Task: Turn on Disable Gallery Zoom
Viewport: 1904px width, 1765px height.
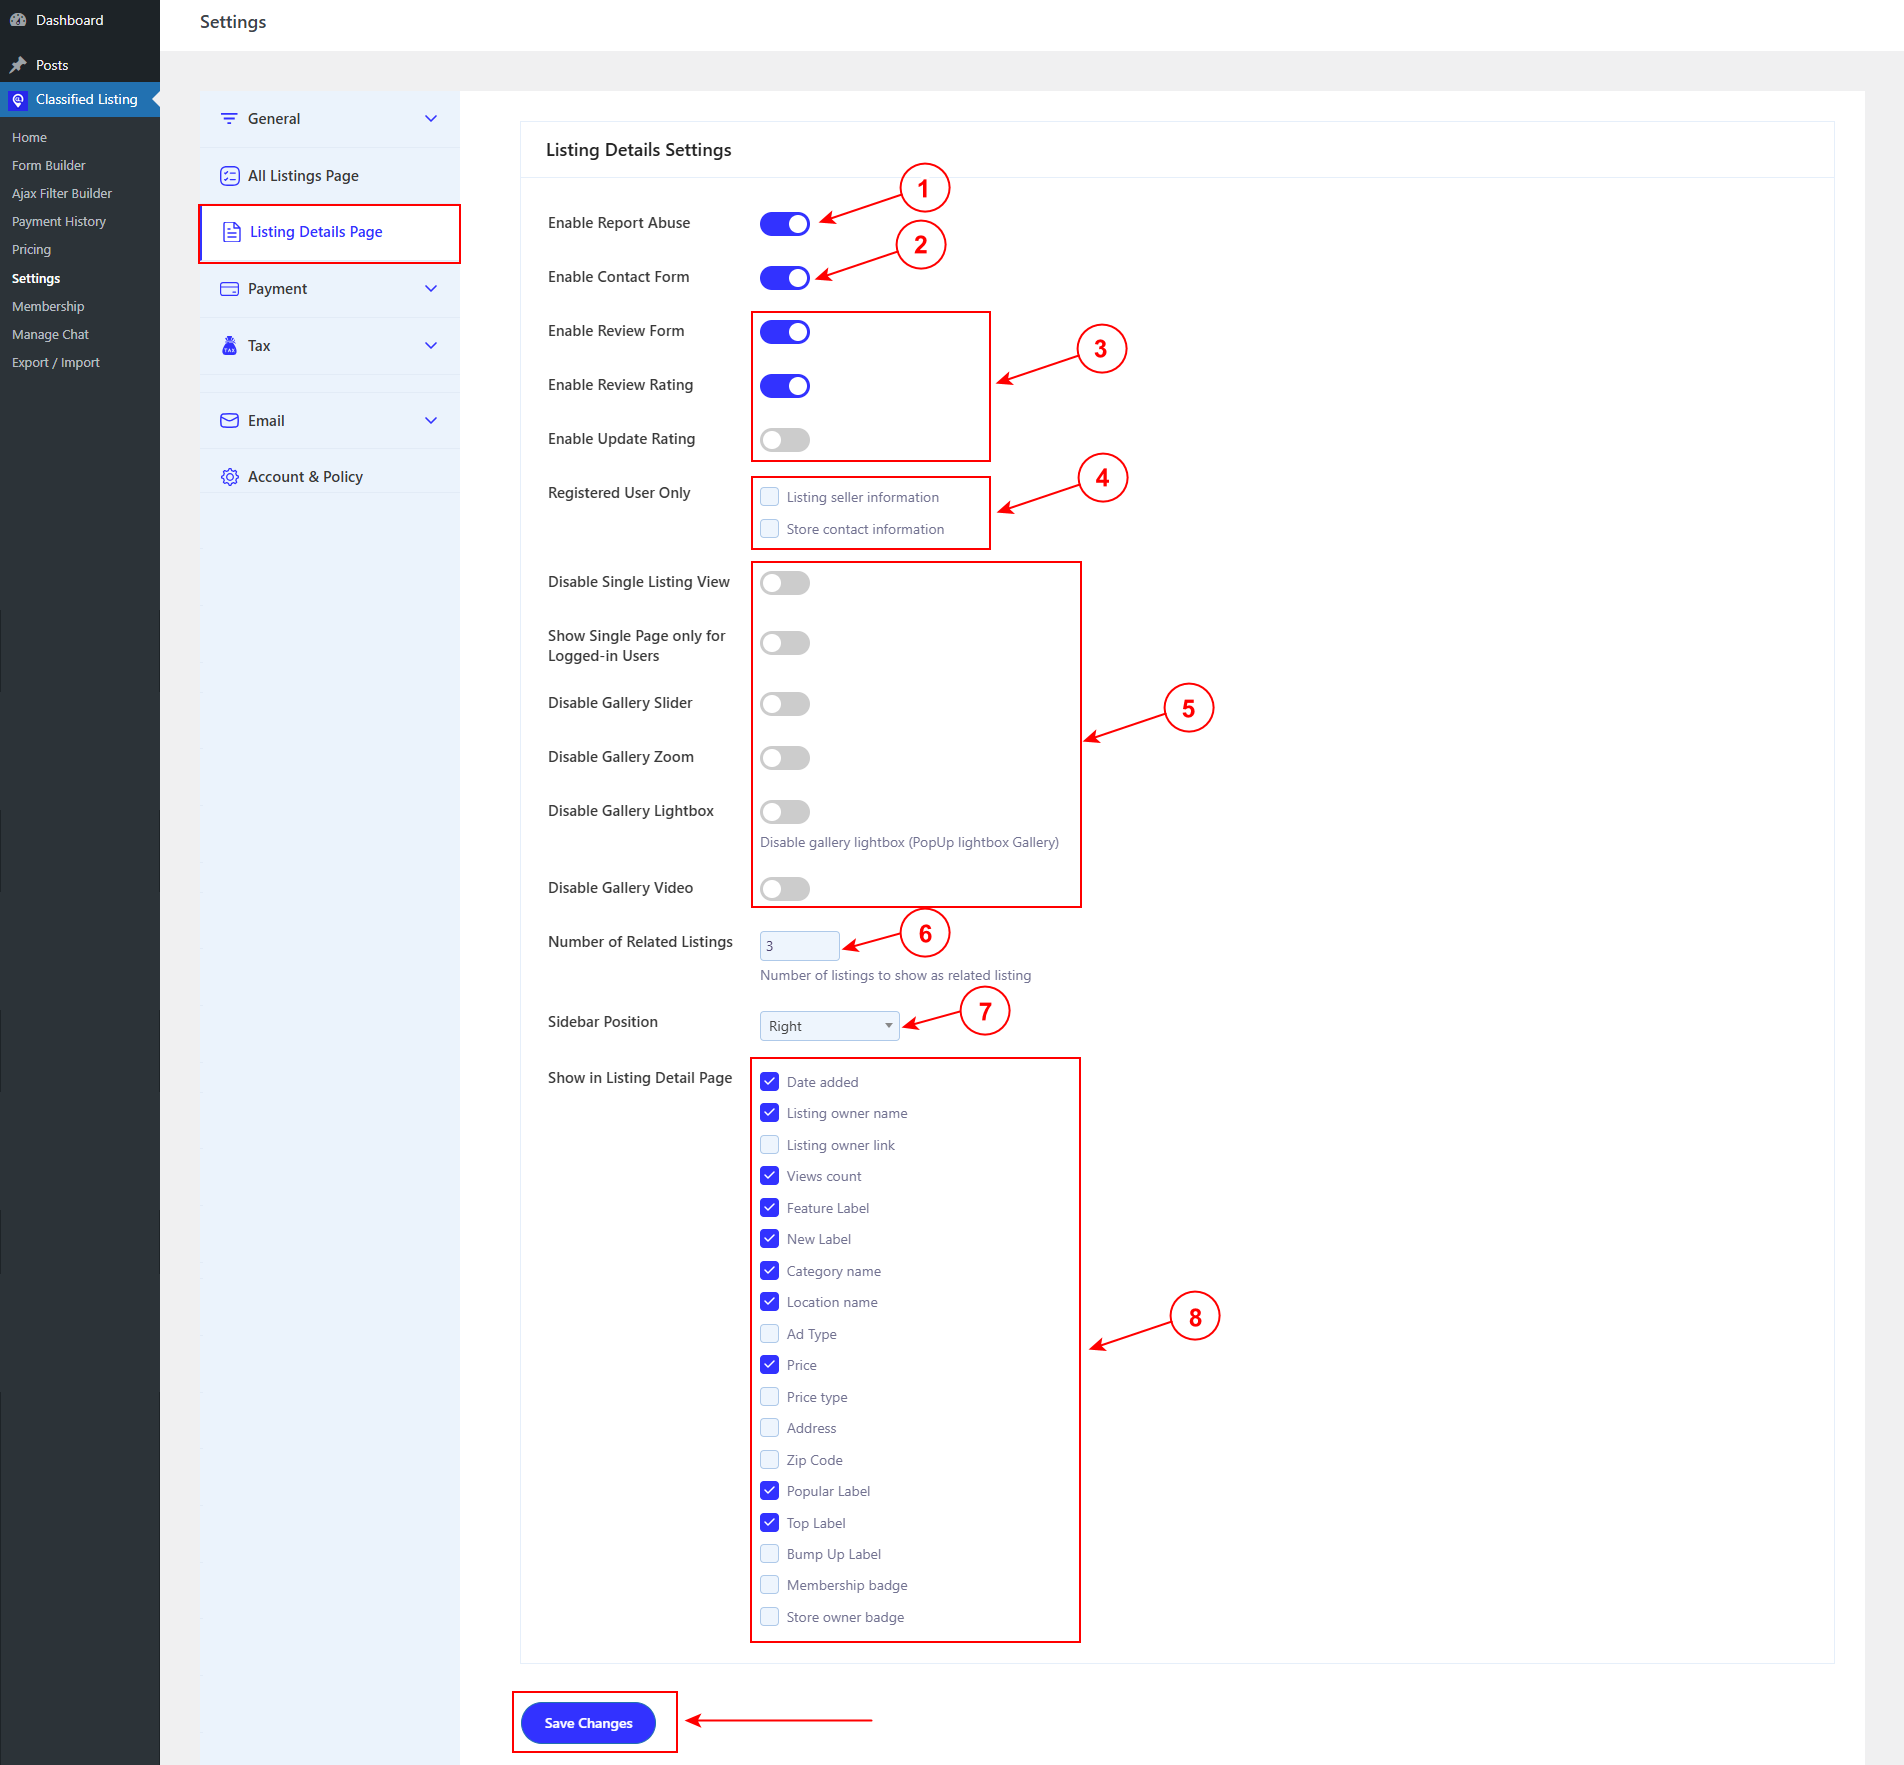Action: tap(785, 758)
